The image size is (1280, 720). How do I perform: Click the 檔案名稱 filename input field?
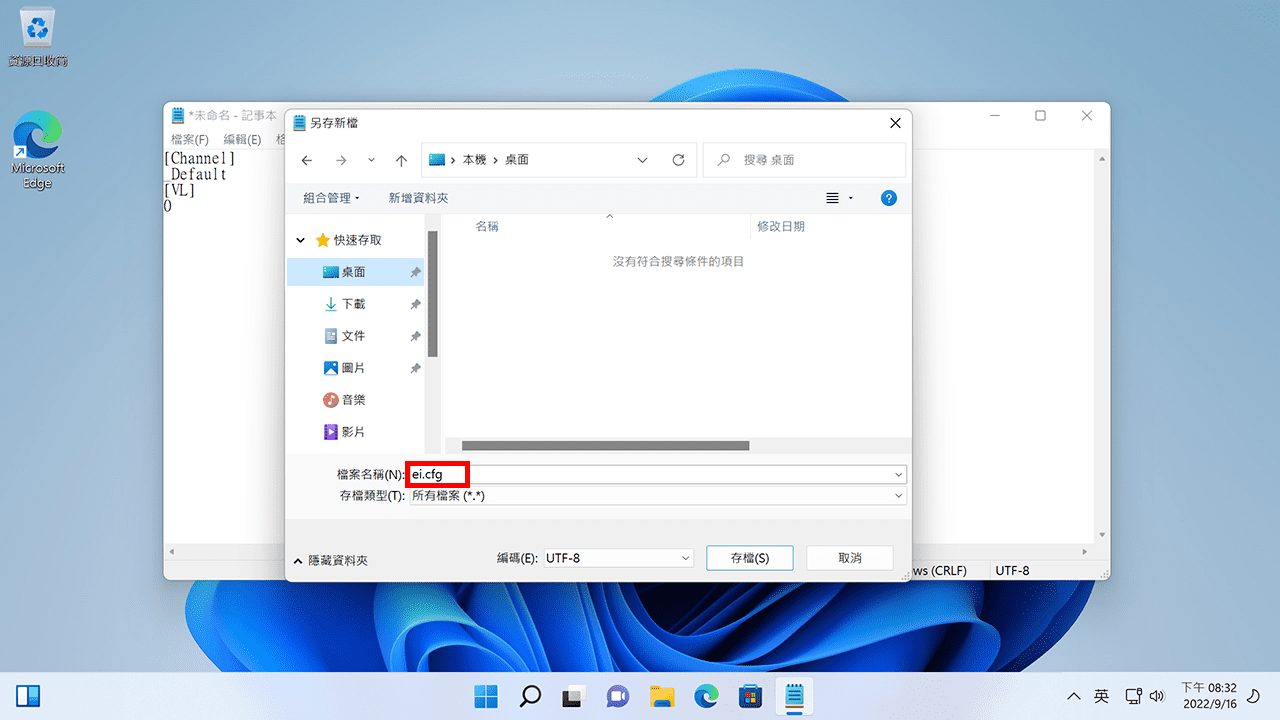pyautogui.click(x=650, y=474)
